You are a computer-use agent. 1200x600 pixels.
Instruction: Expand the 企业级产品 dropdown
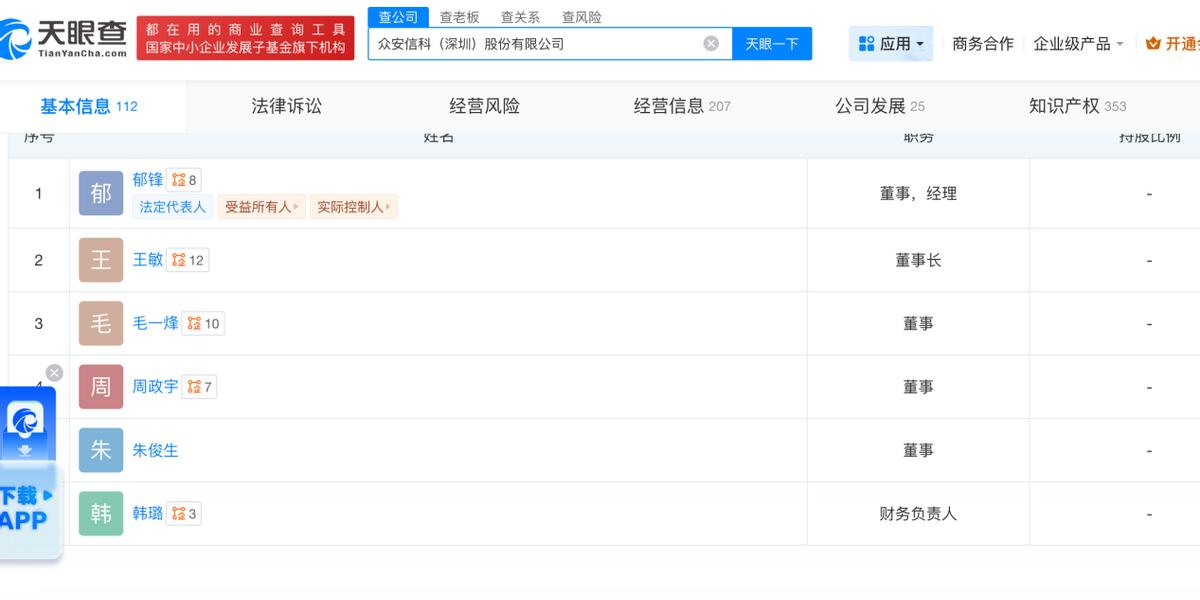click(x=1078, y=44)
